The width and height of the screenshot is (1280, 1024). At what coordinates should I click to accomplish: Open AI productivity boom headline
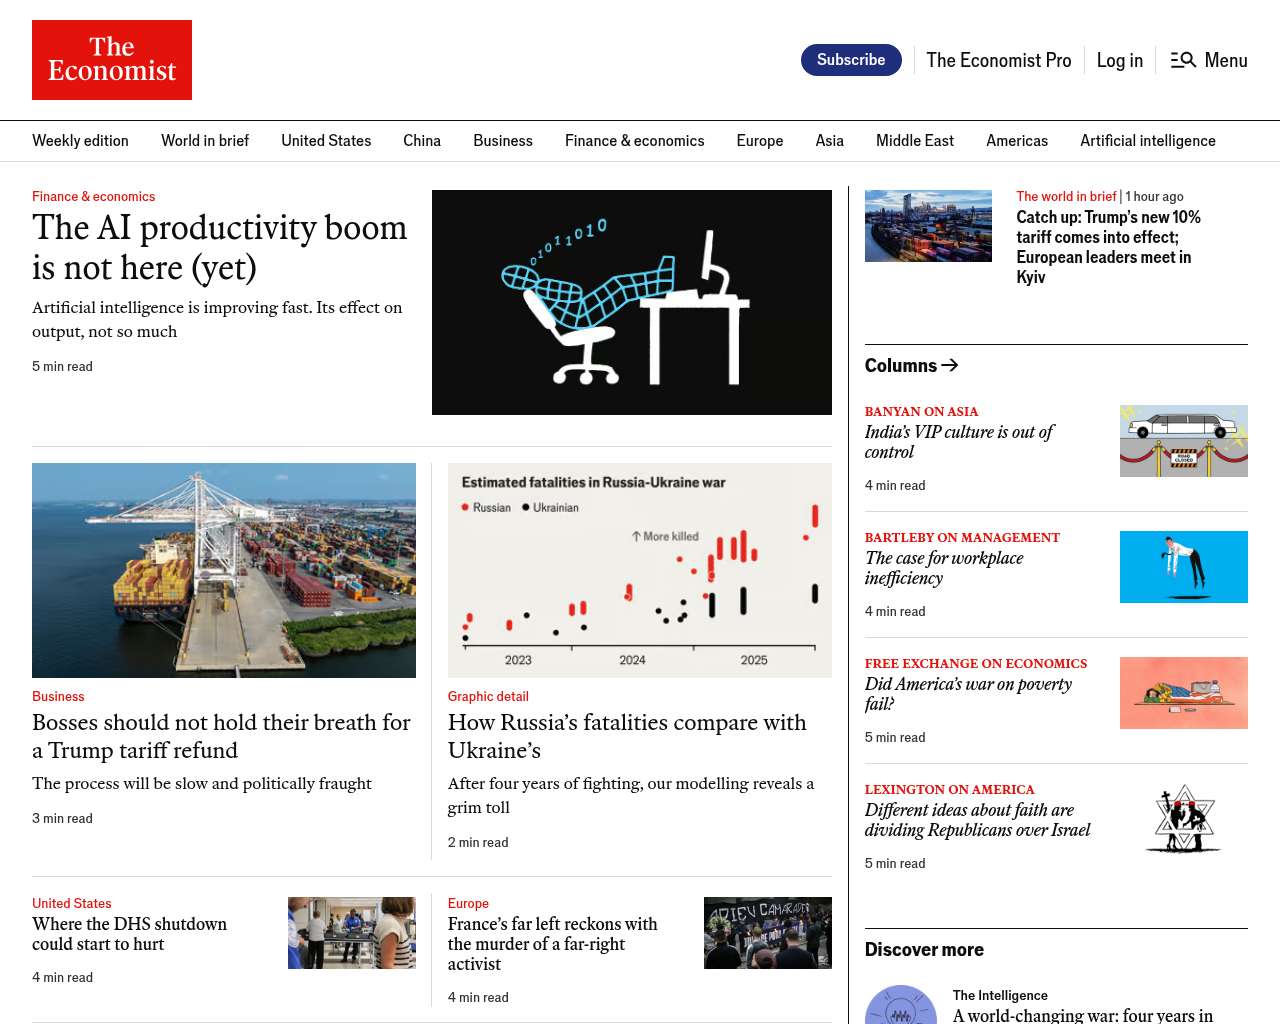pyautogui.click(x=220, y=247)
